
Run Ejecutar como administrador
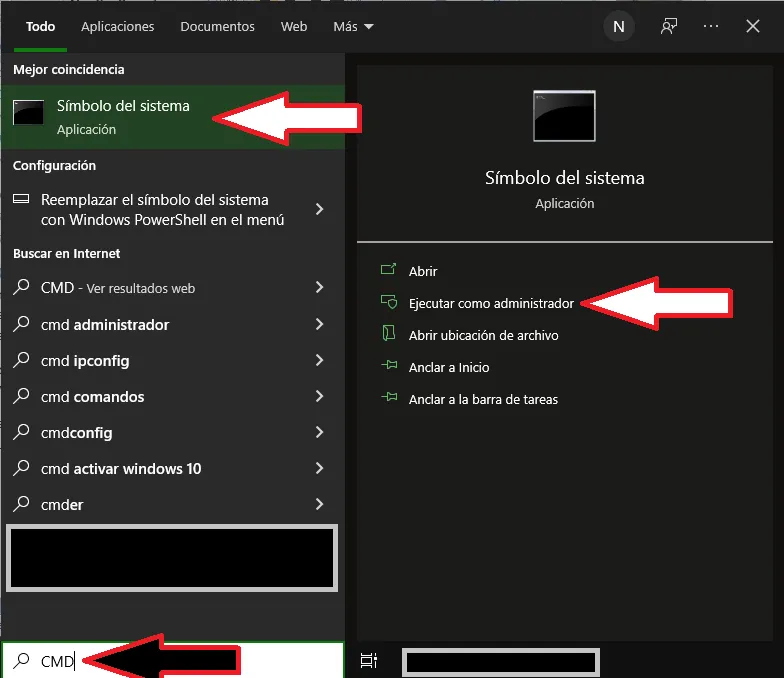pyautogui.click(x=491, y=303)
